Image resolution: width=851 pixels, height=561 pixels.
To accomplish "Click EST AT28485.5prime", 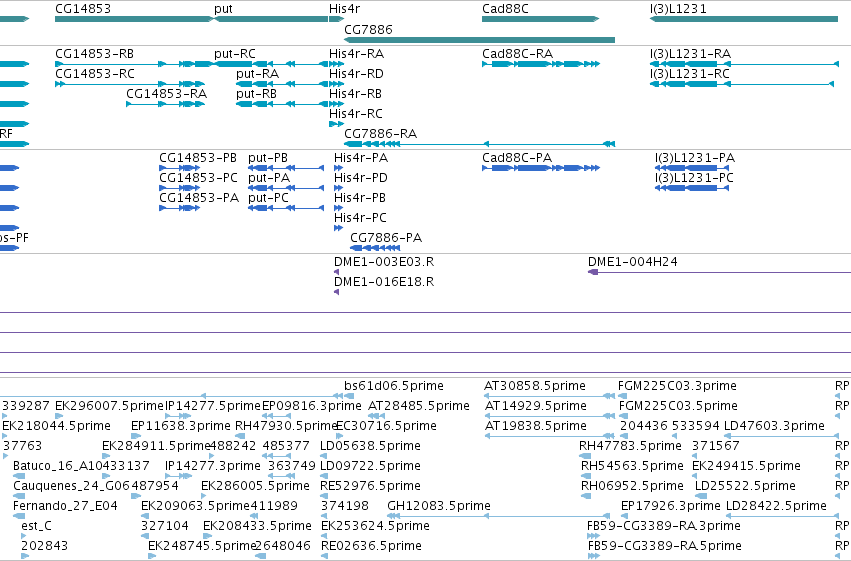I will pos(376,416).
